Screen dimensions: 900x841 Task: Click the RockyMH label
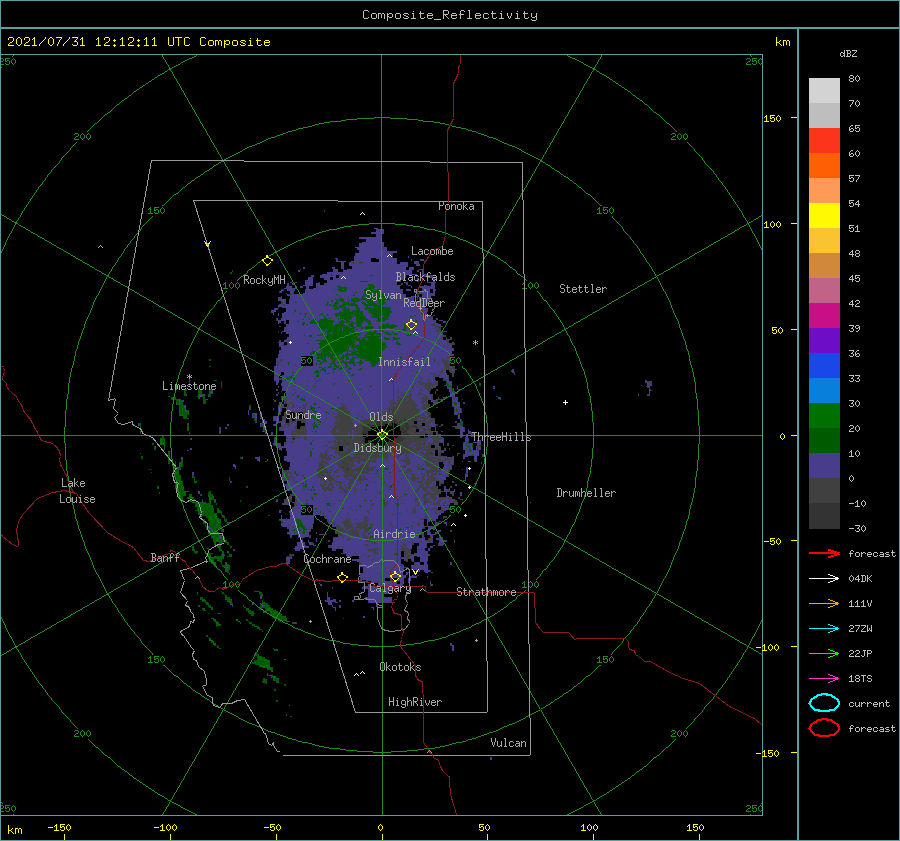(264, 280)
